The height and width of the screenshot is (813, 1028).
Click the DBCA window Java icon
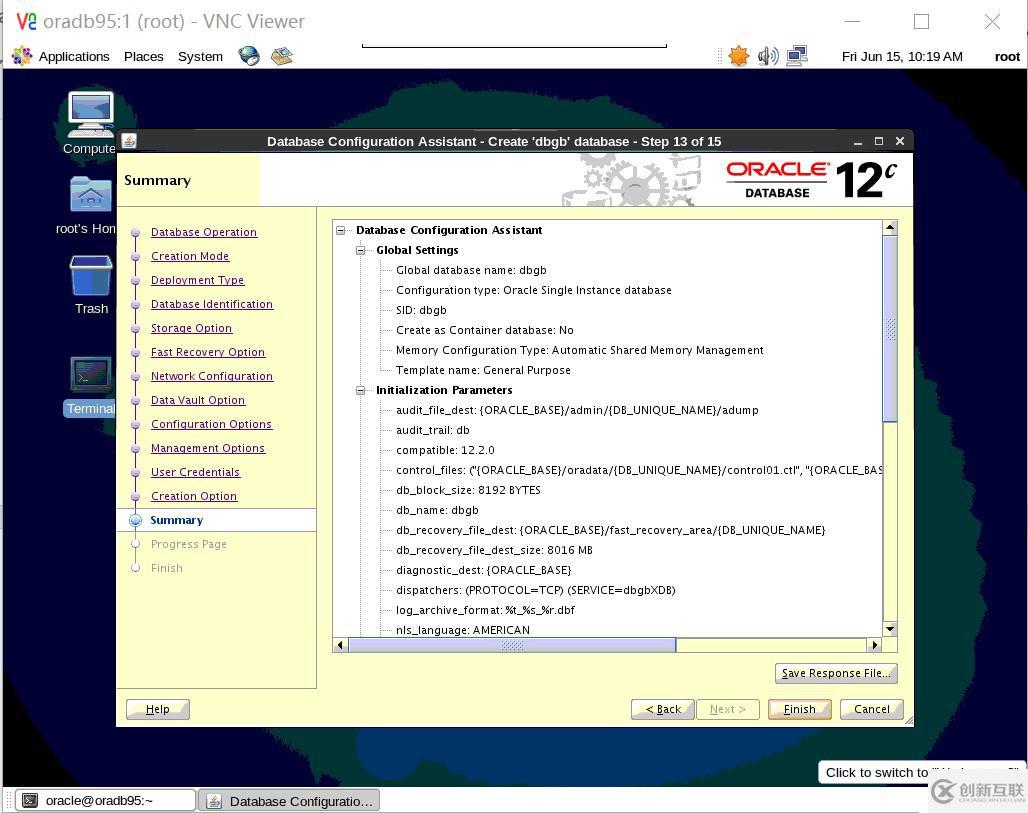pos(129,141)
